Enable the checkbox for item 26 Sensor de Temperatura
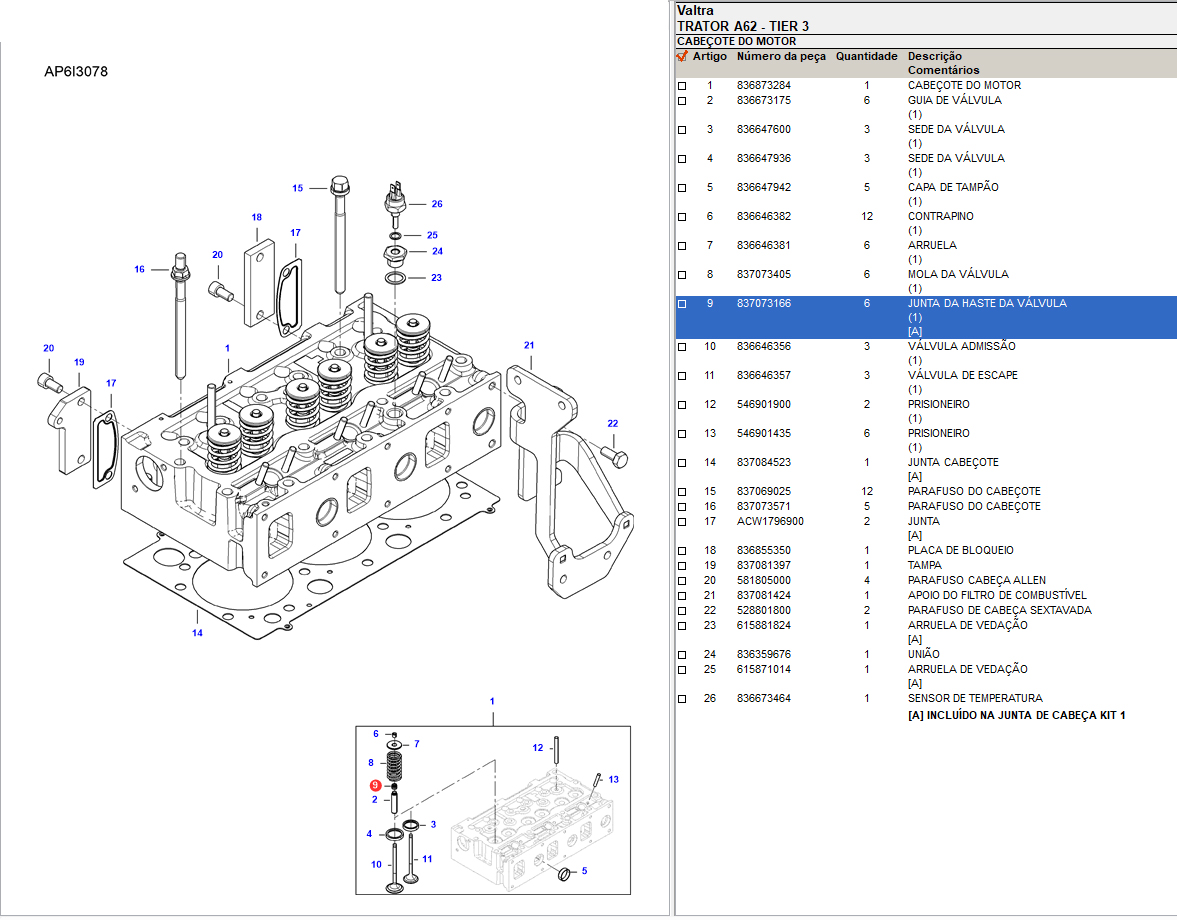1177x920 pixels. (682, 699)
